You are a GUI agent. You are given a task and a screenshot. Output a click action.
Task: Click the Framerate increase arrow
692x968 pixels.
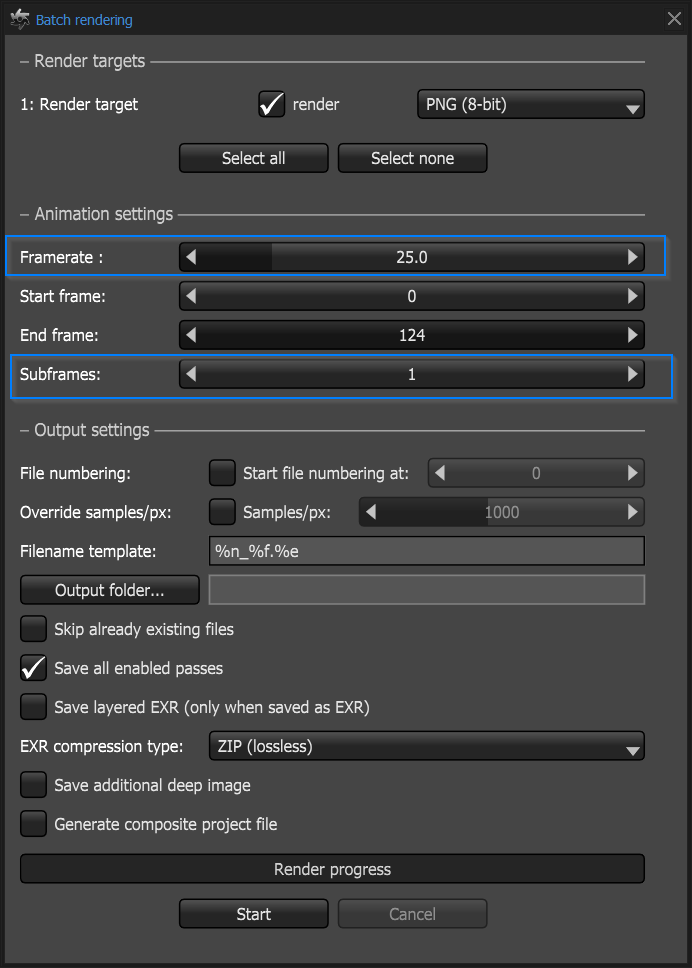[x=632, y=257]
